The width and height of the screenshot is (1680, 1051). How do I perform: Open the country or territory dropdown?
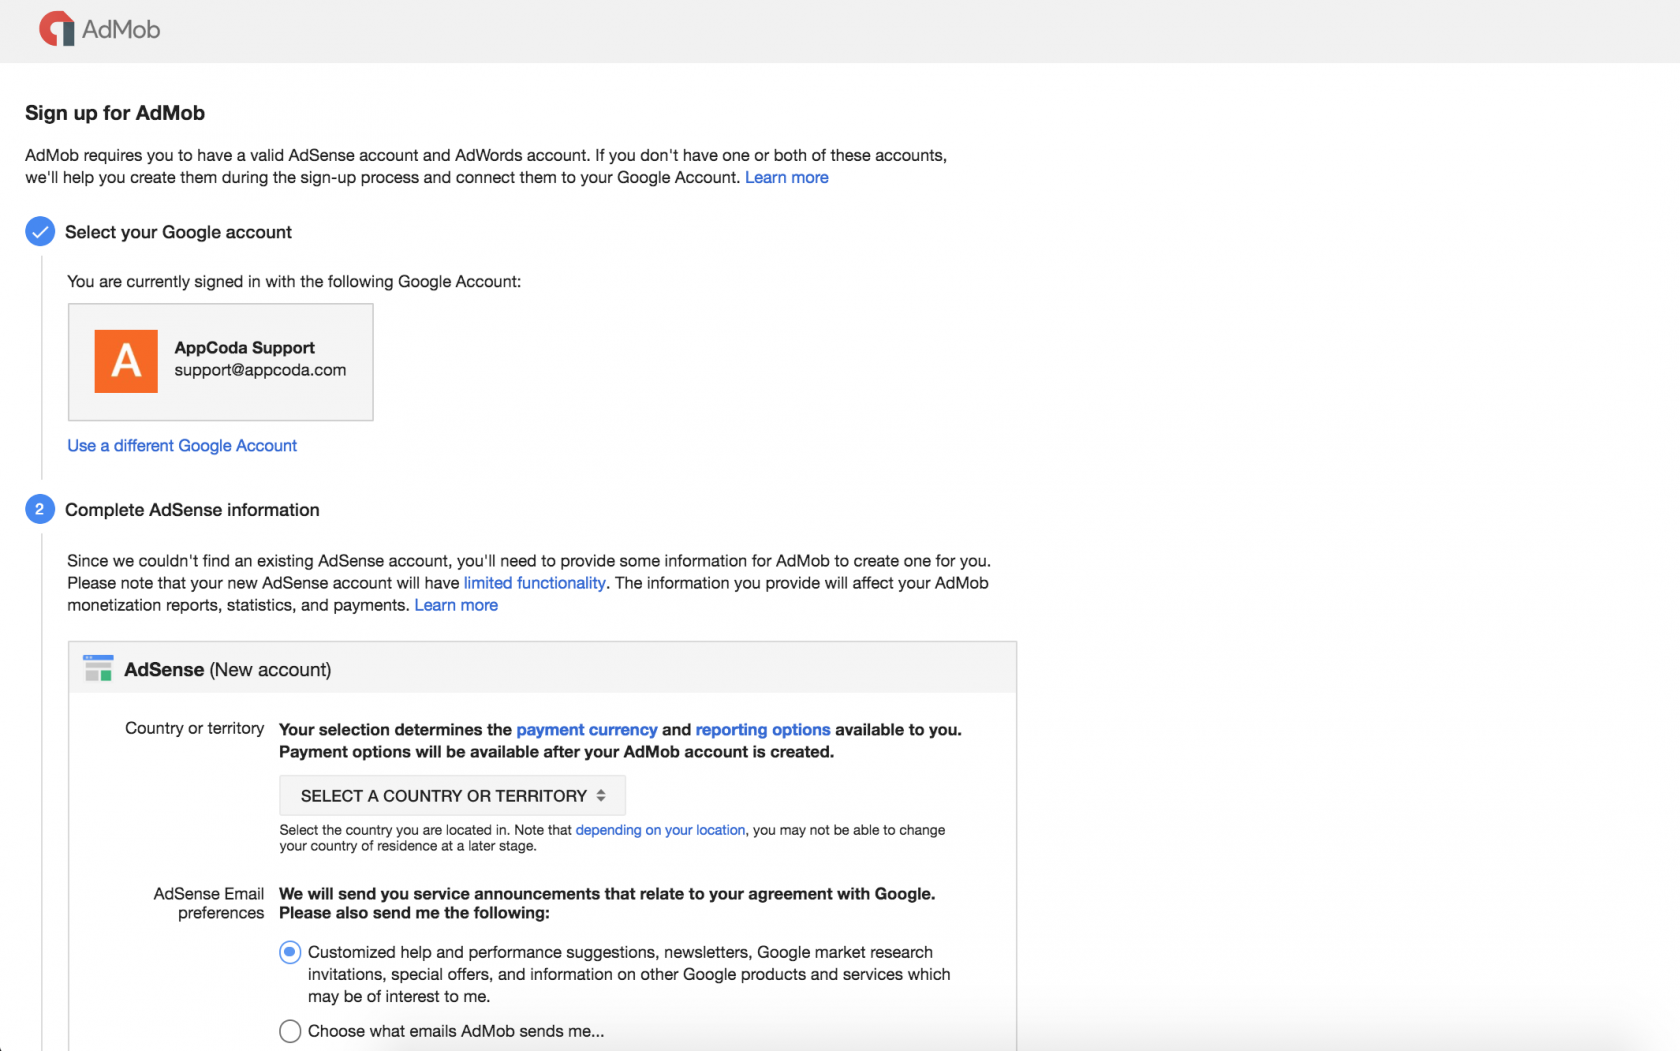[452, 795]
